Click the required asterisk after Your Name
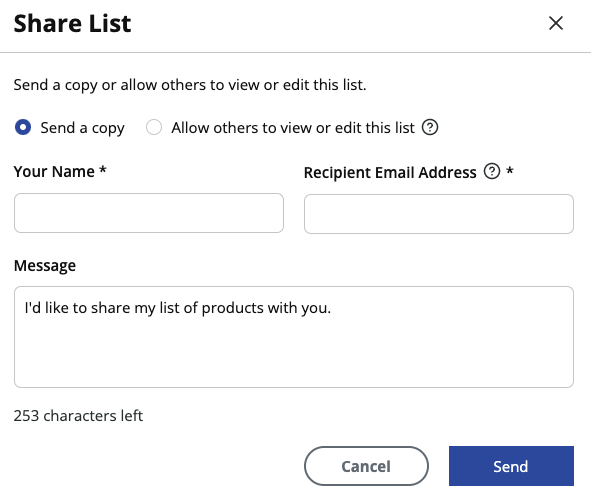Screen dimensions: 591x503 coord(103,170)
